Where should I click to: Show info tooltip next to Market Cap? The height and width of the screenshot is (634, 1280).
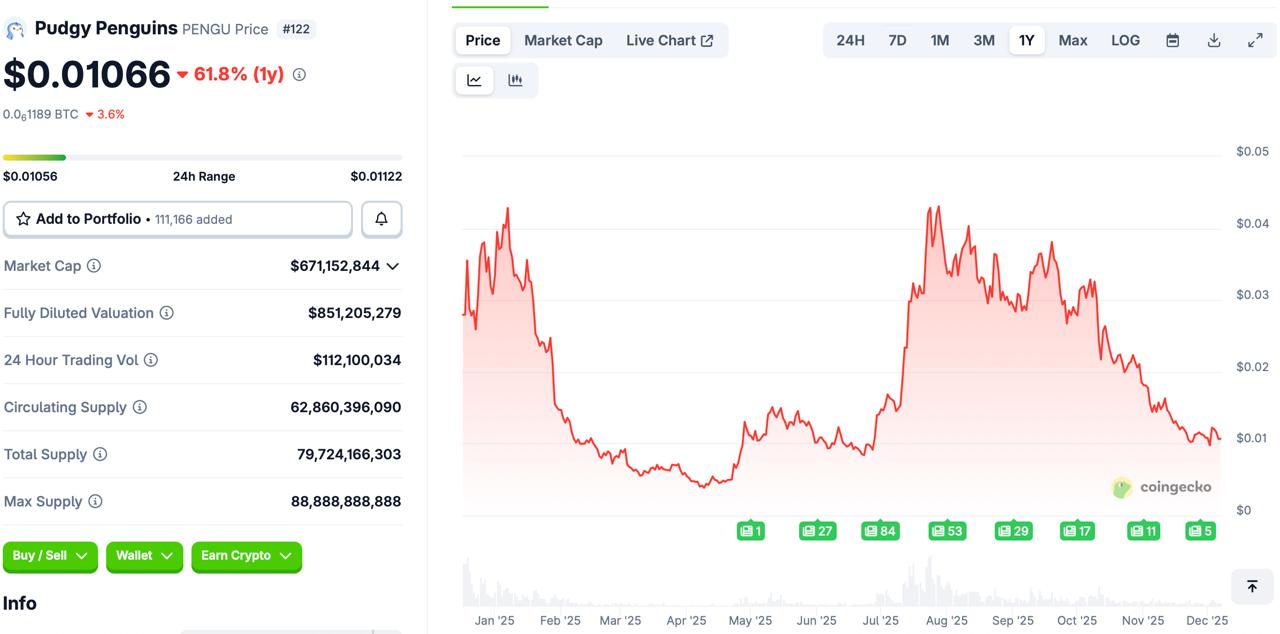tap(94, 266)
